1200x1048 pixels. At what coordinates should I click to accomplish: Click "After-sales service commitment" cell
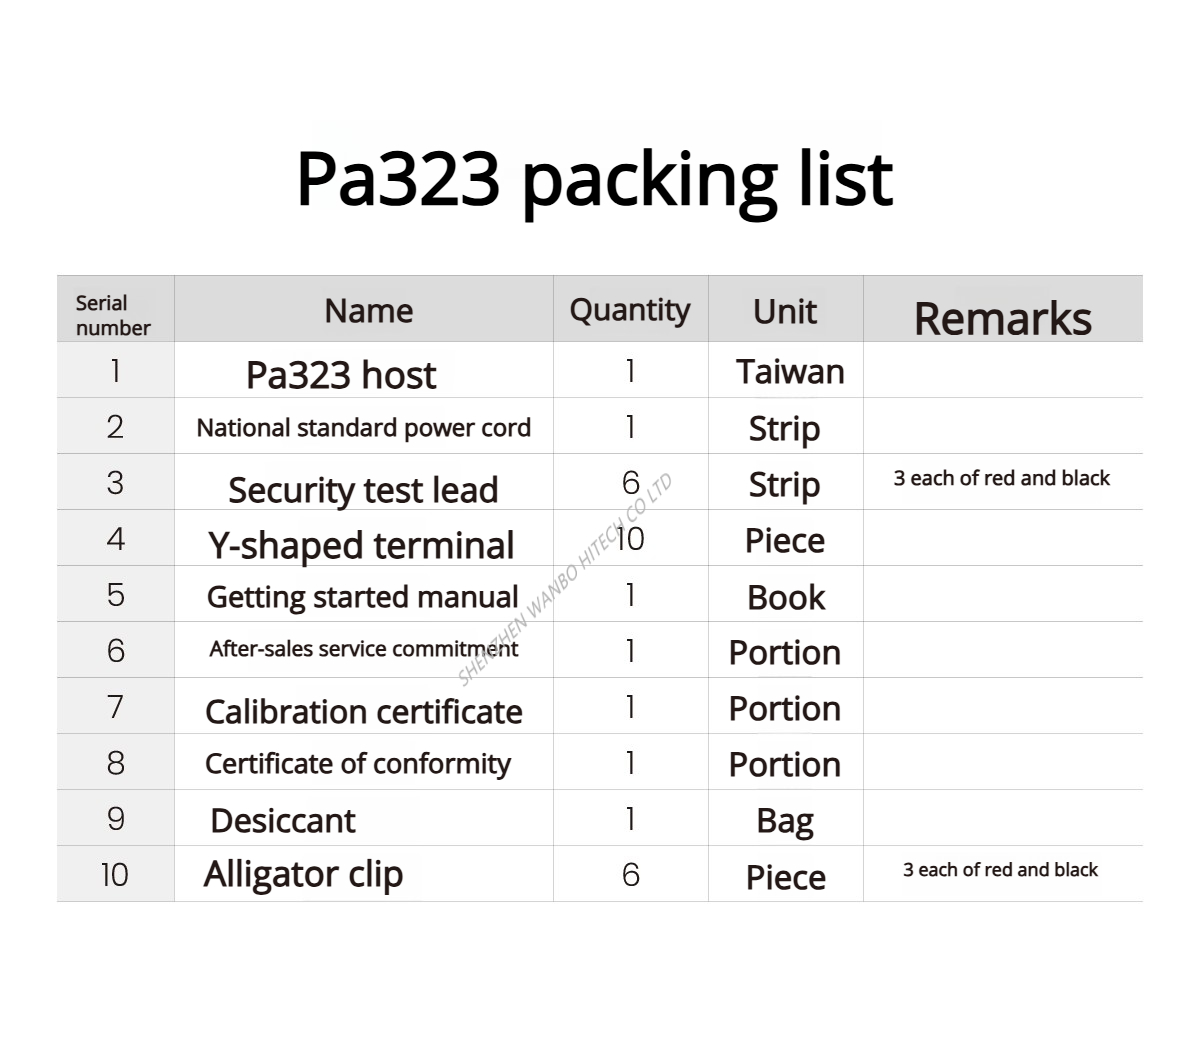[363, 649]
